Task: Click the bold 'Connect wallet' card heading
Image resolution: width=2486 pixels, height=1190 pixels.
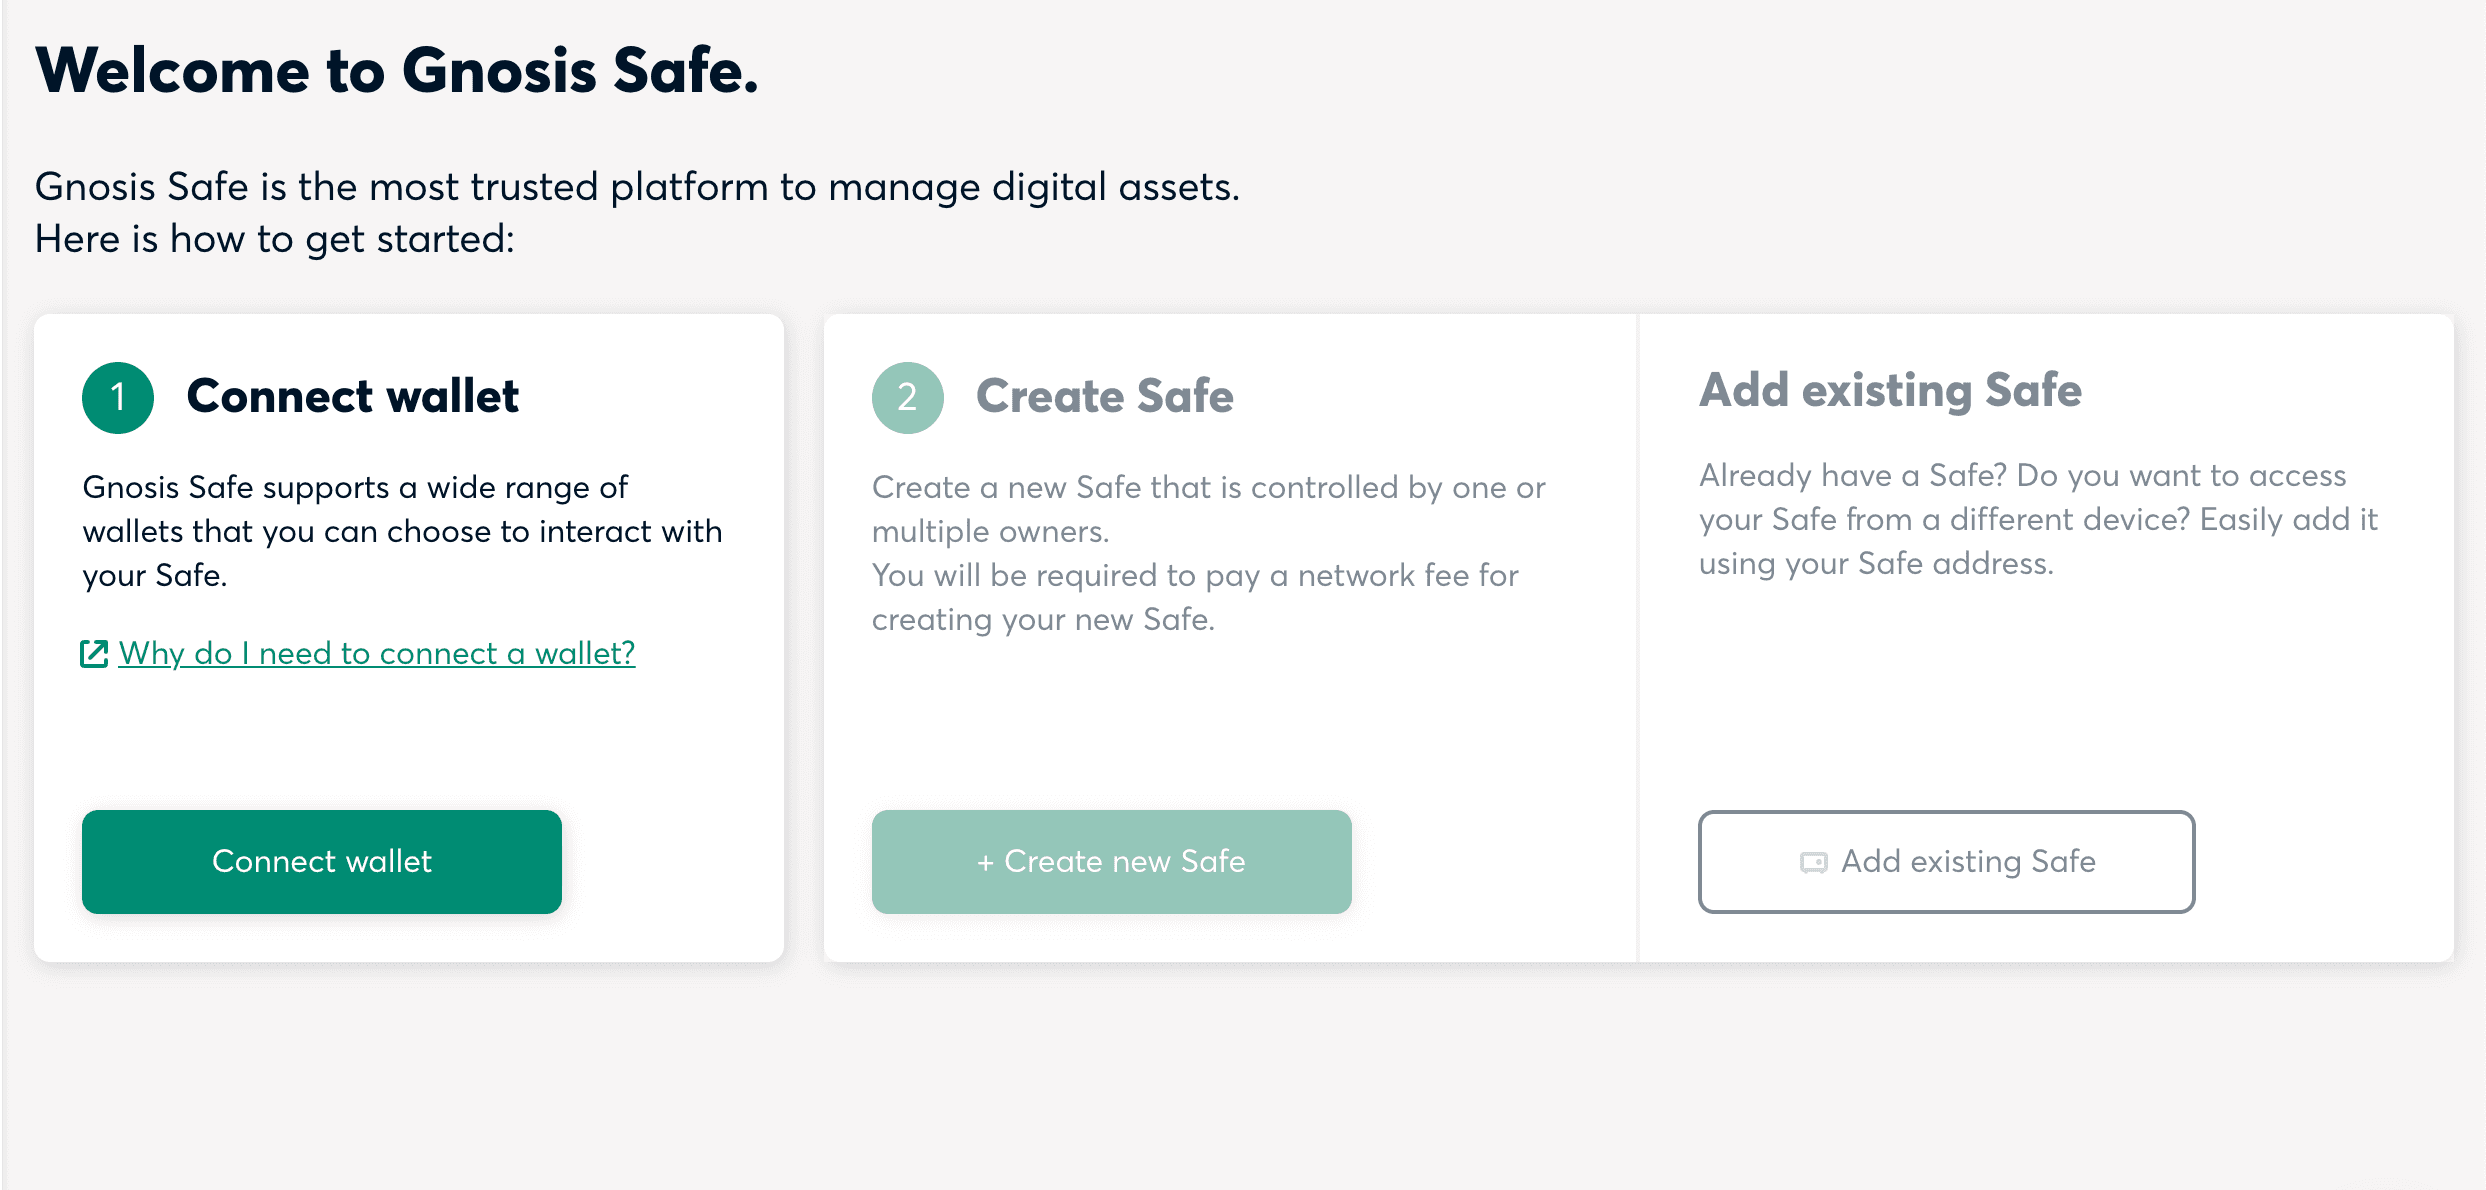Action: [x=353, y=396]
